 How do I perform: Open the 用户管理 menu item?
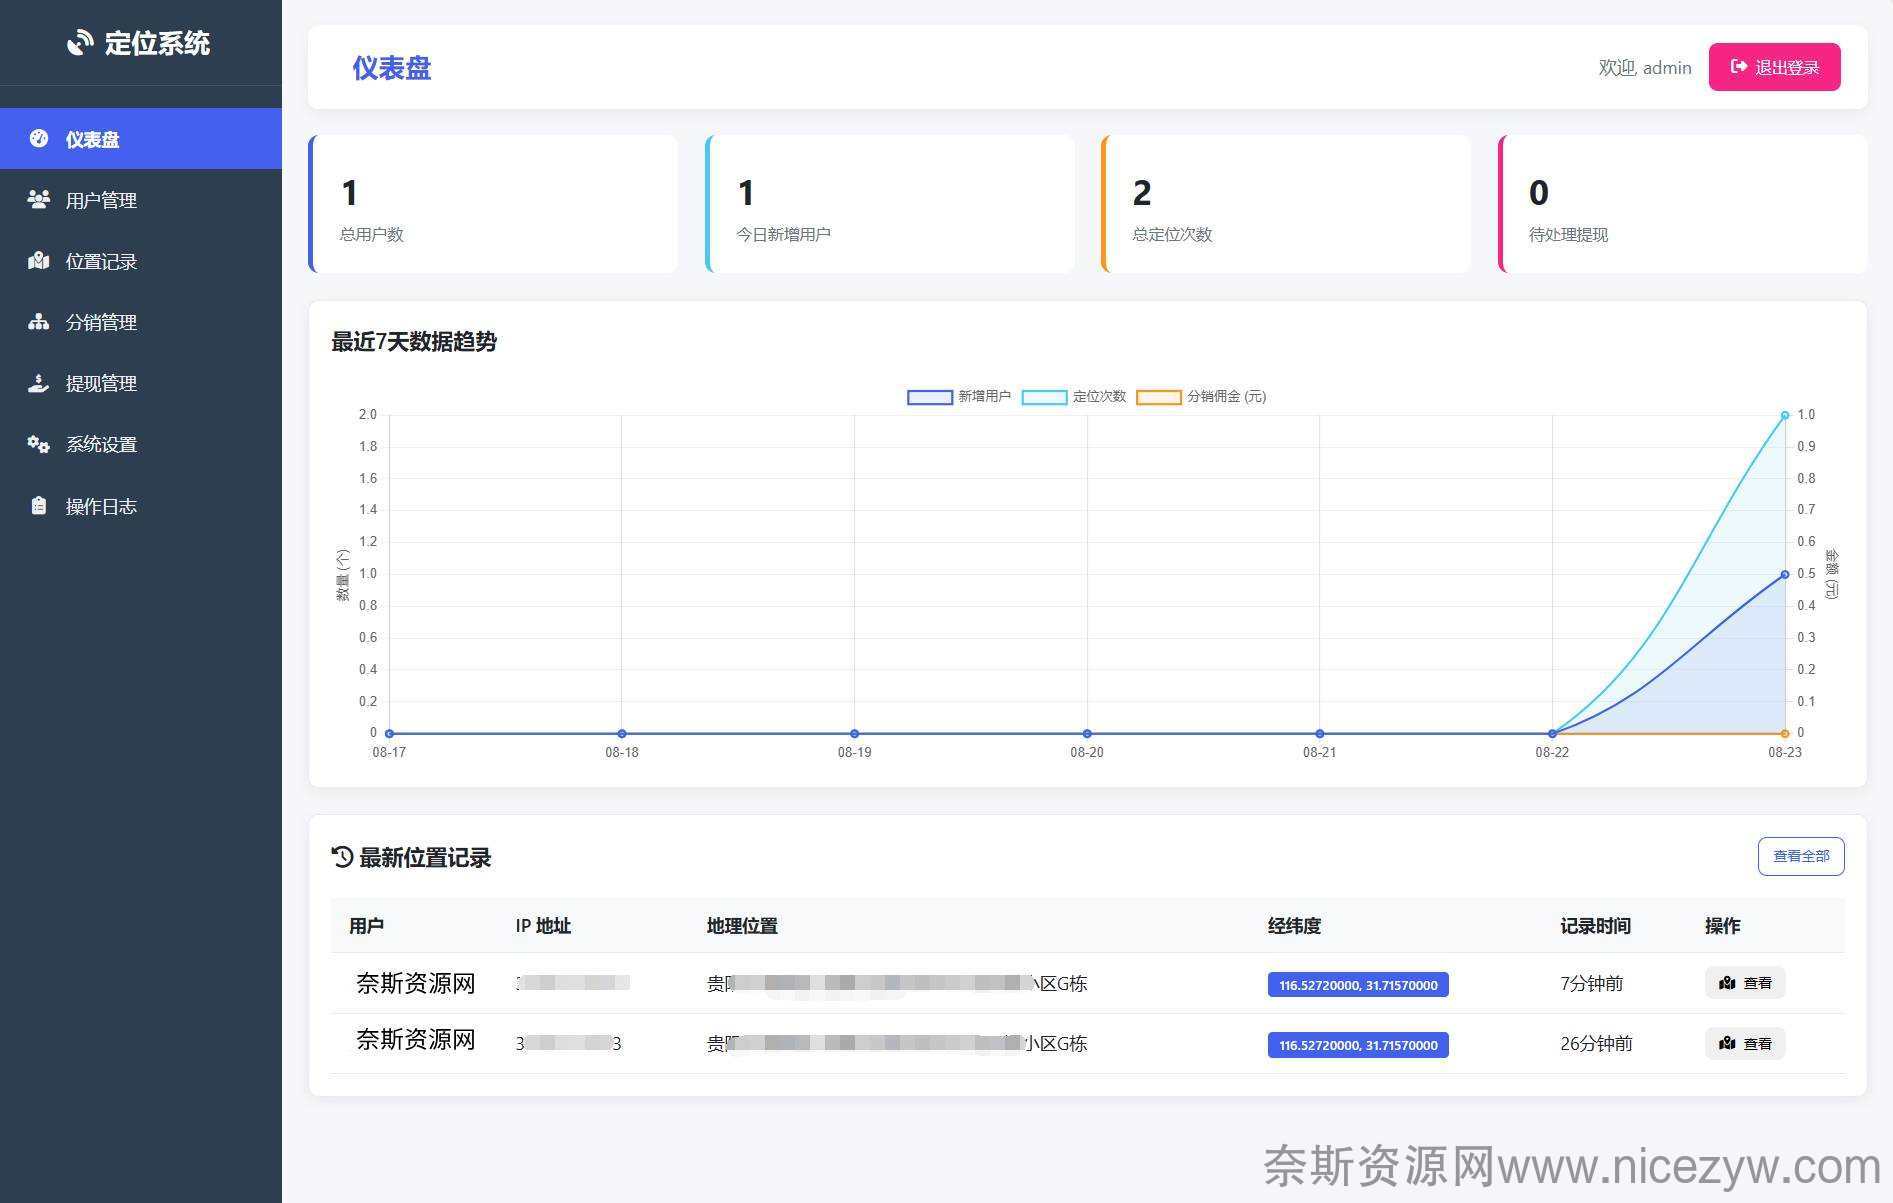(101, 200)
